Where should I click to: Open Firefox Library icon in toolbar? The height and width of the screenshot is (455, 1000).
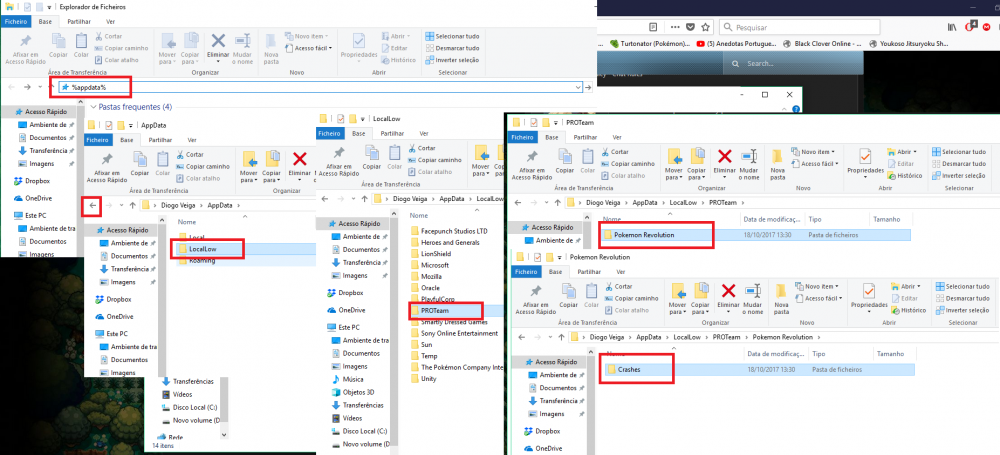point(952,27)
